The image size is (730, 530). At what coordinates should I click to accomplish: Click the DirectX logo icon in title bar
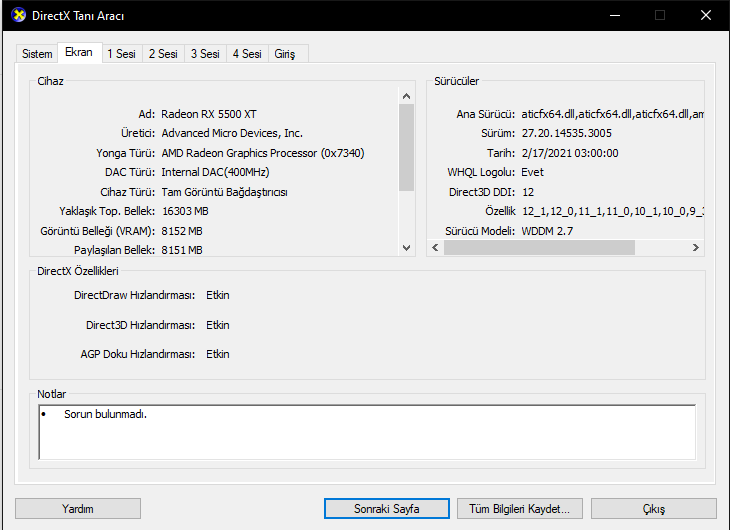(x=19, y=15)
